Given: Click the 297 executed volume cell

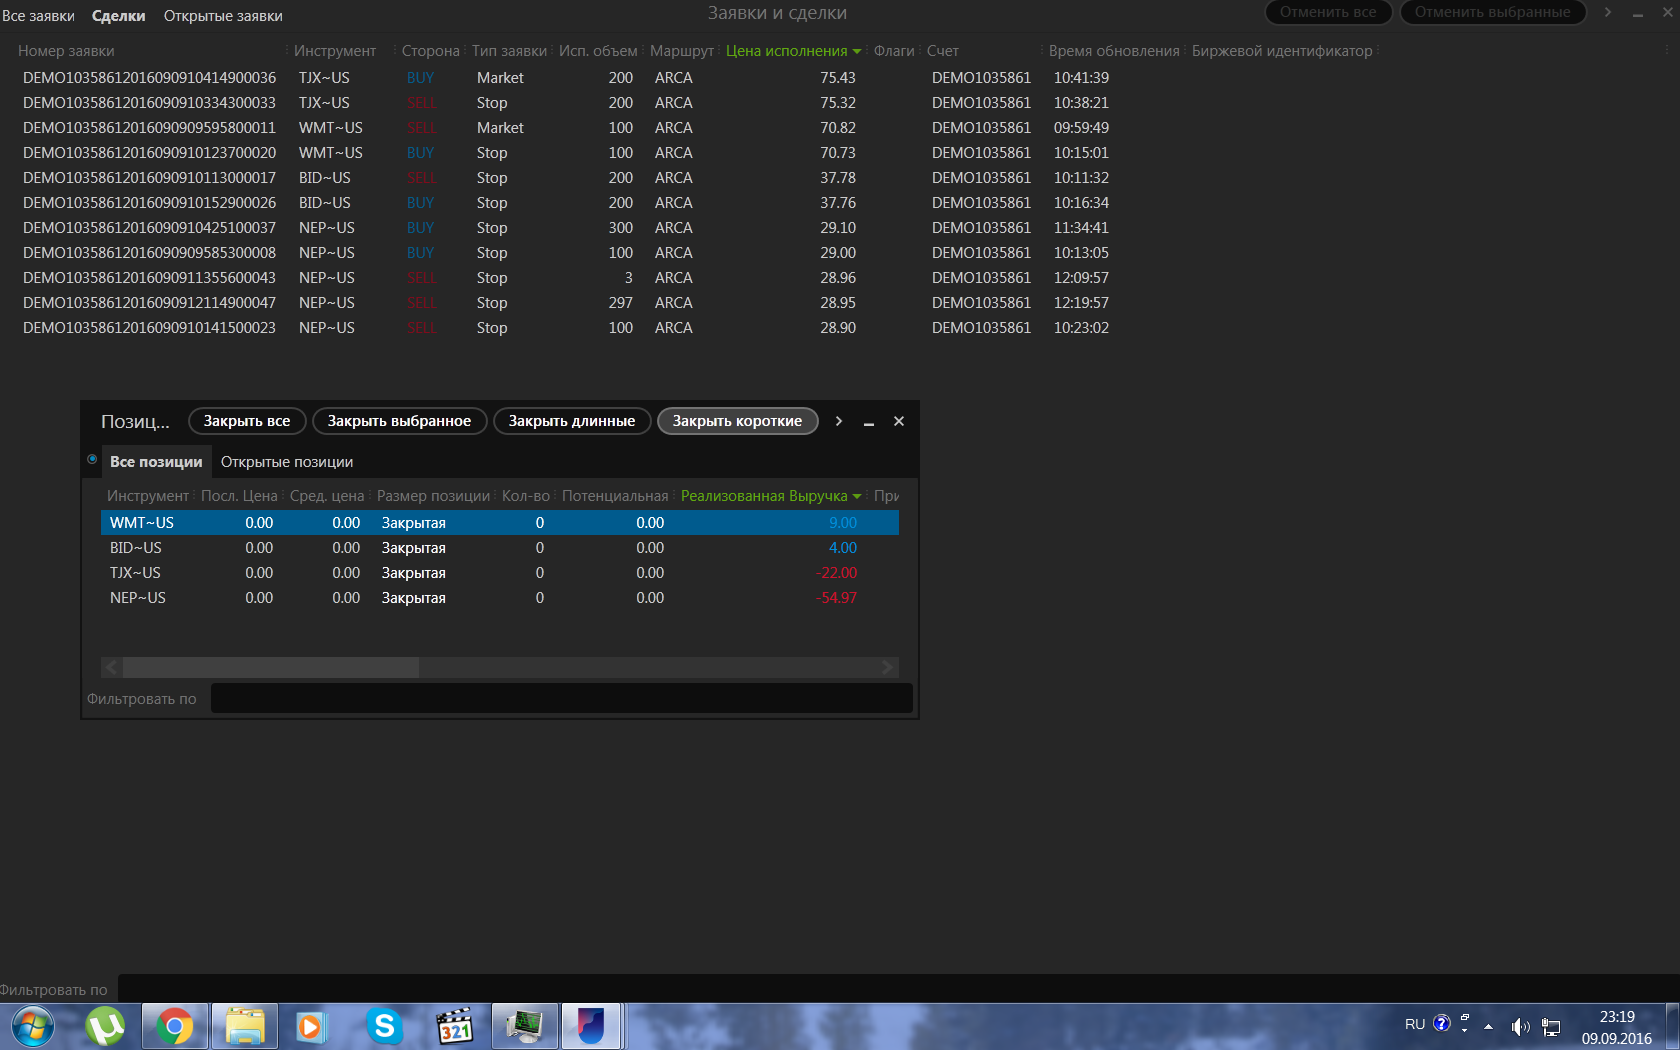Looking at the screenshot, I should pyautogui.click(x=620, y=303).
